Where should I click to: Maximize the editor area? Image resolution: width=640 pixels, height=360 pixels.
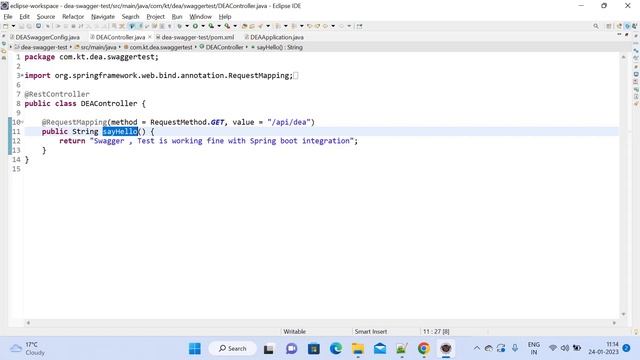point(627,35)
